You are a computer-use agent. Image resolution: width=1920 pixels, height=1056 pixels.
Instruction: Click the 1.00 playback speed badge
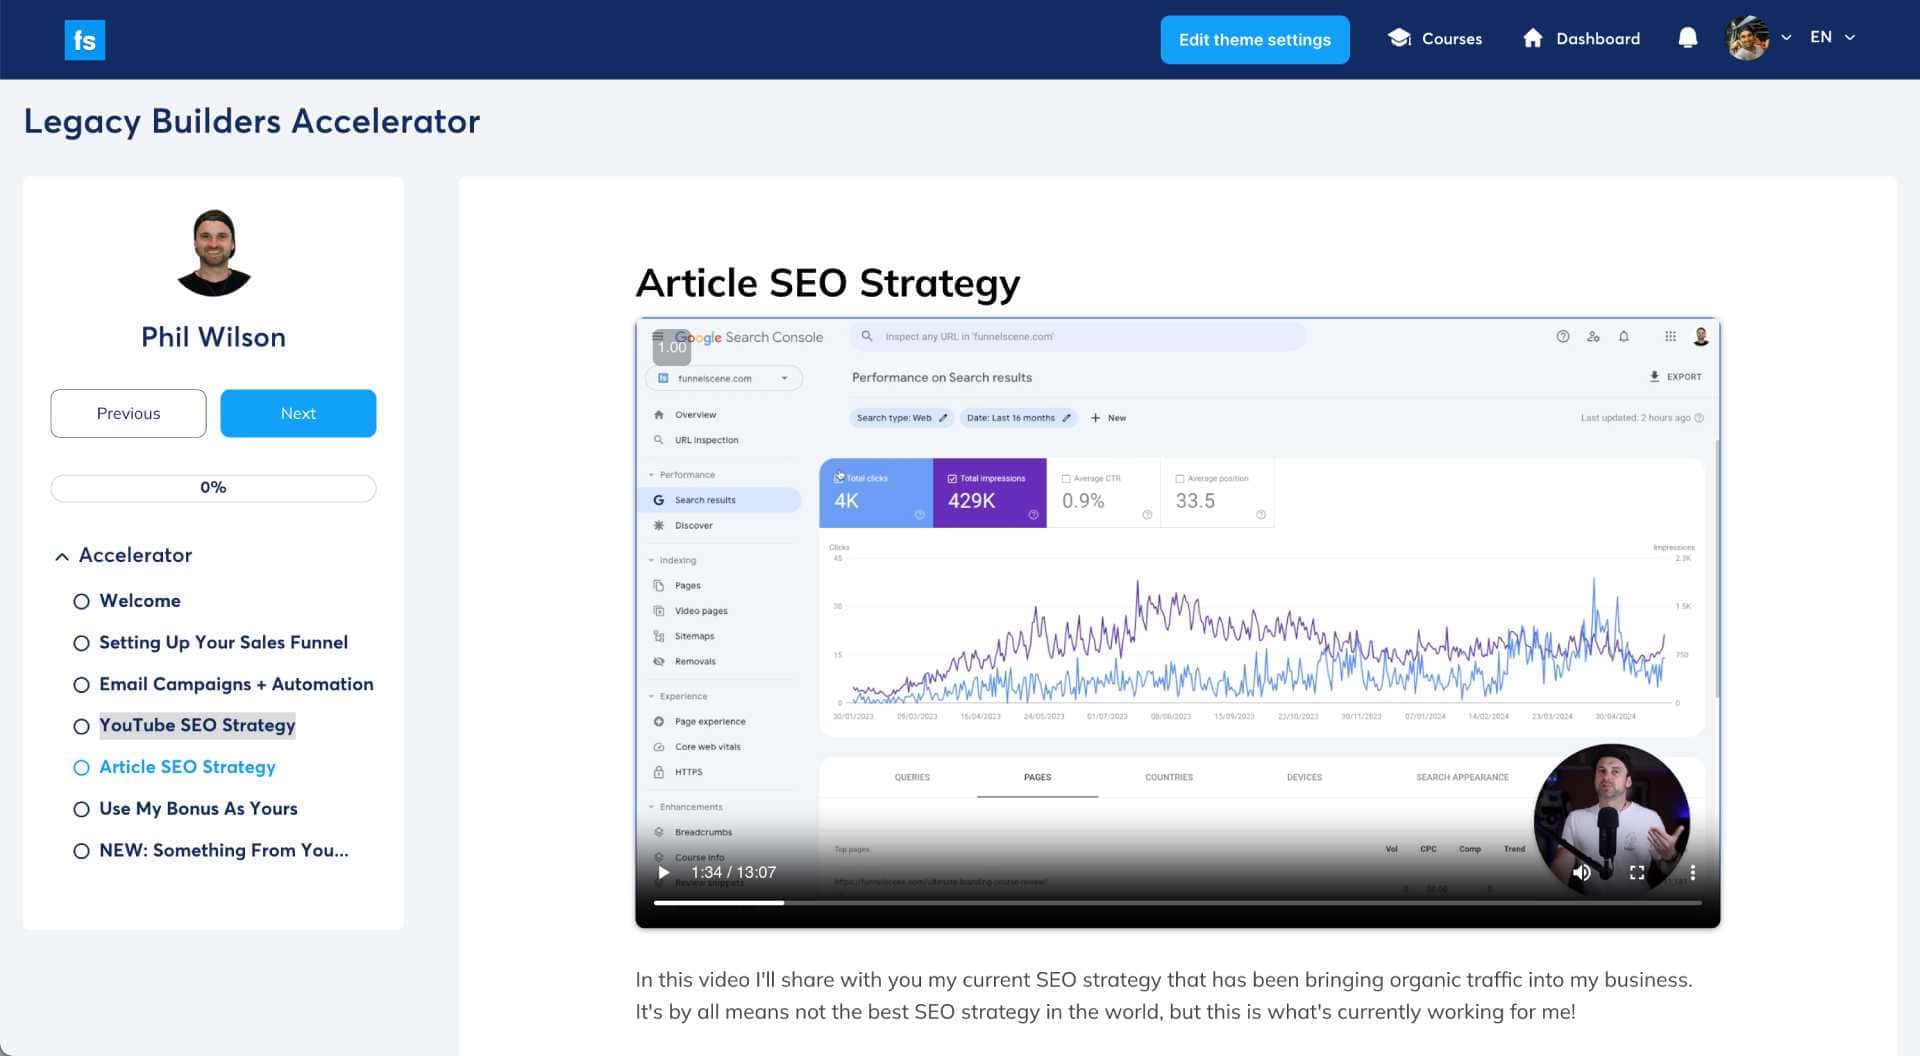tap(672, 347)
